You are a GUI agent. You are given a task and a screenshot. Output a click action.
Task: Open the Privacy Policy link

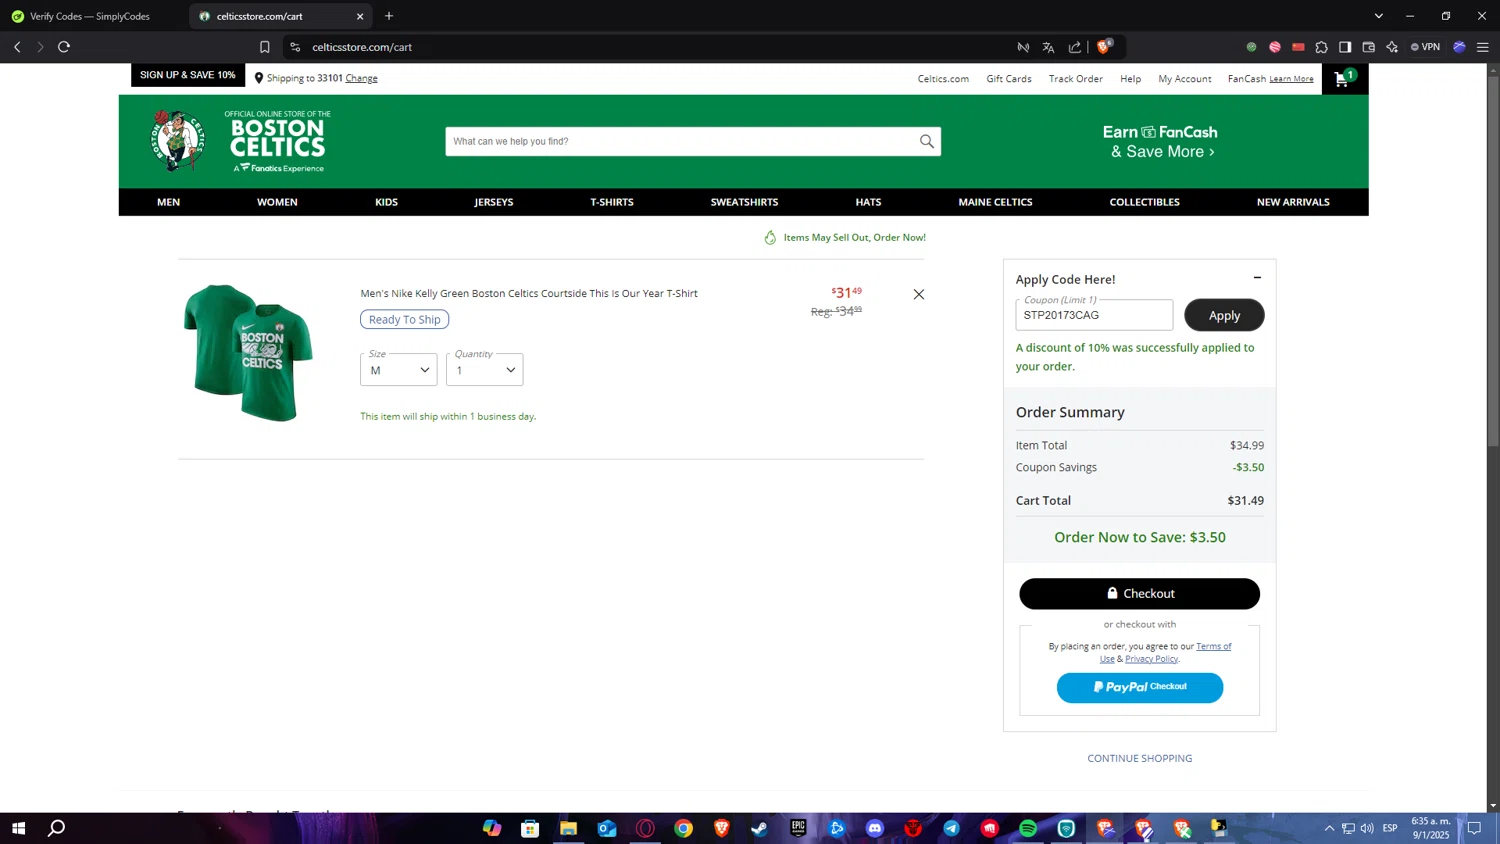(x=1151, y=659)
